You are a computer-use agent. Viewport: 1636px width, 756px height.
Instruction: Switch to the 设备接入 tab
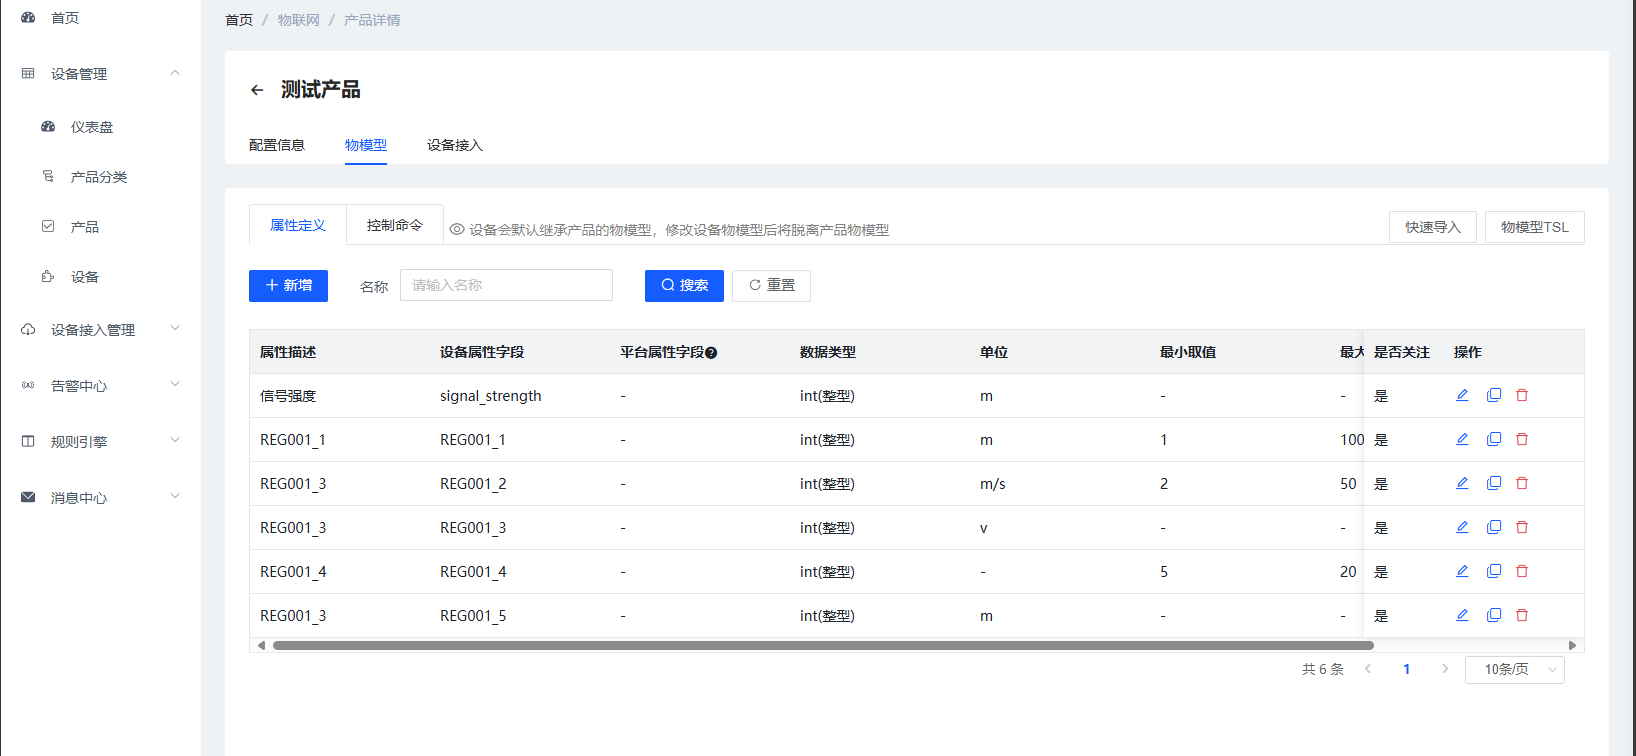(455, 145)
